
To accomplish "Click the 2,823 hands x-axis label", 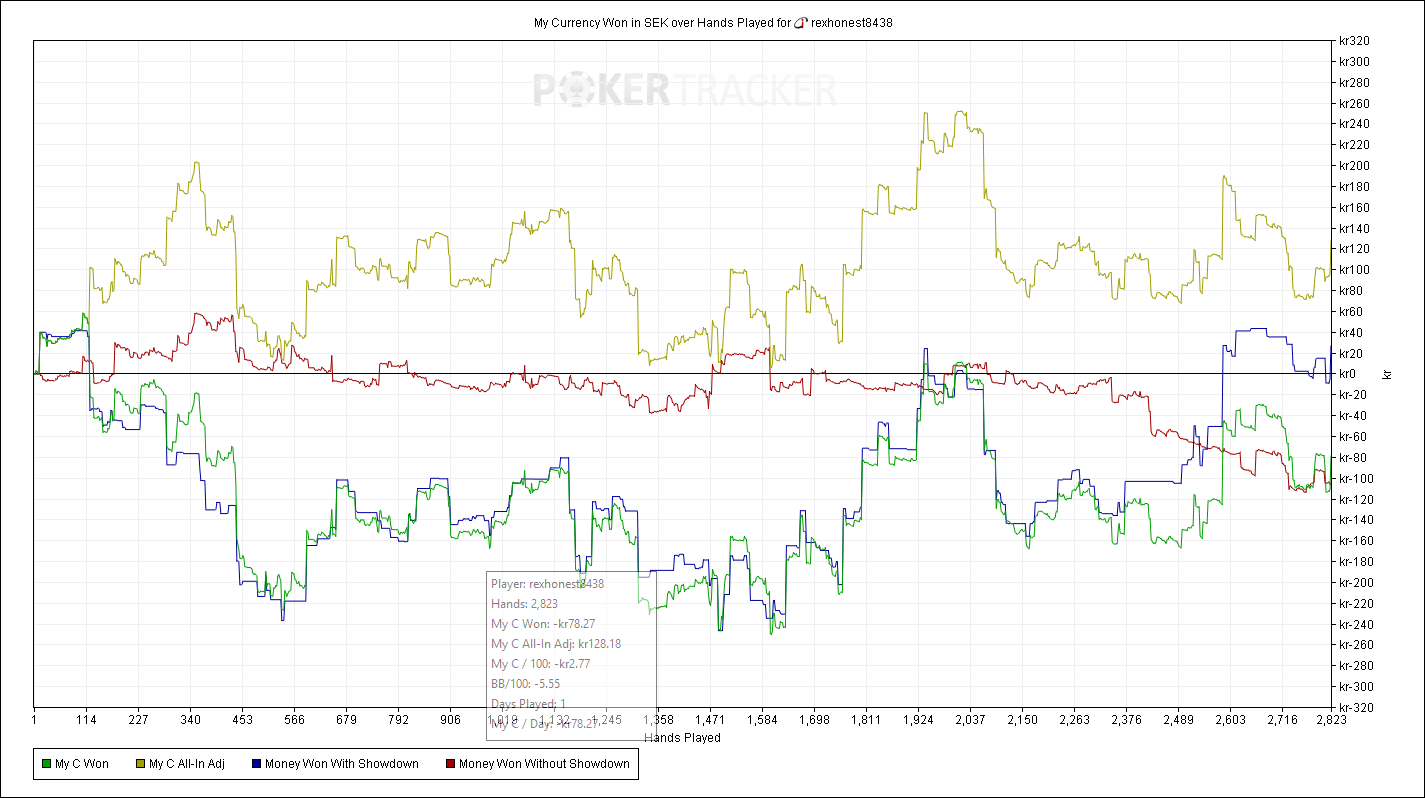I will click(x=1331, y=719).
